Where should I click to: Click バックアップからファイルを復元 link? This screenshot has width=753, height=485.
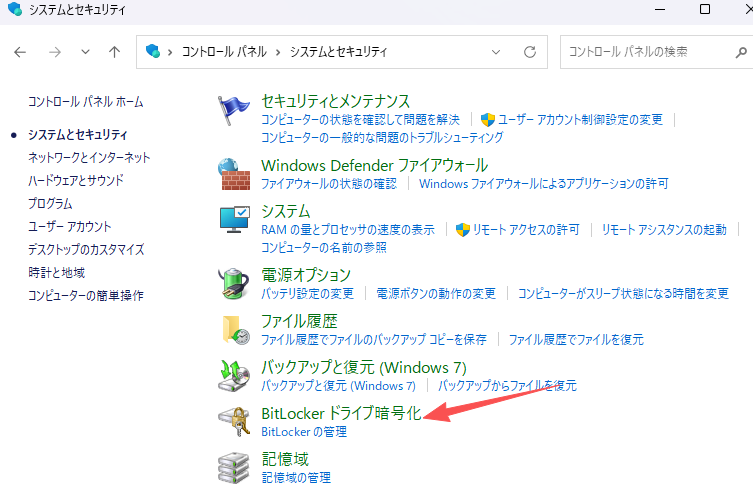click(x=508, y=386)
